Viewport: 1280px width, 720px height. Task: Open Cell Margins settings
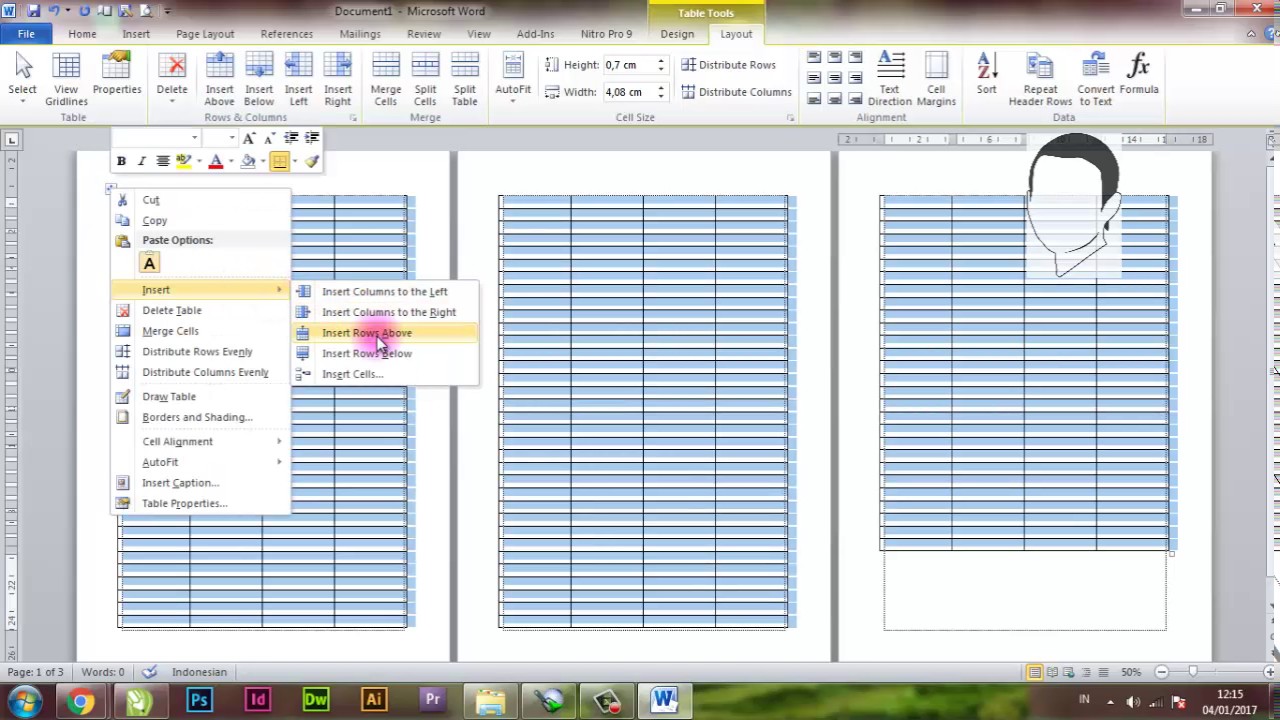pos(936,79)
